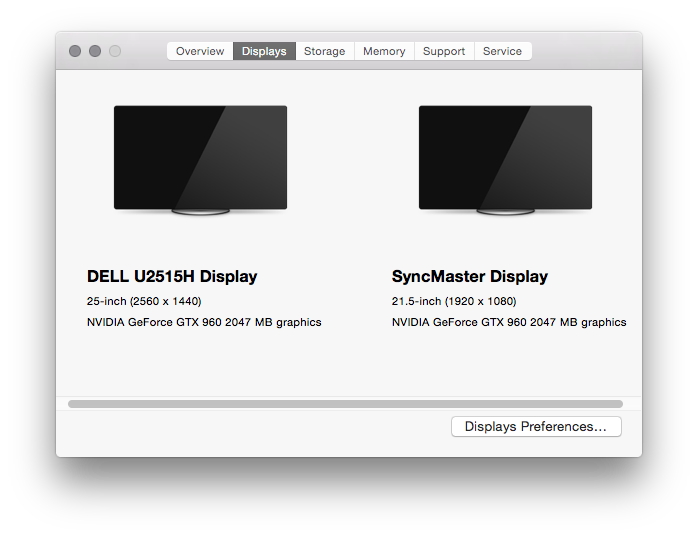
Task: Select the Displays tab
Action: (x=264, y=51)
